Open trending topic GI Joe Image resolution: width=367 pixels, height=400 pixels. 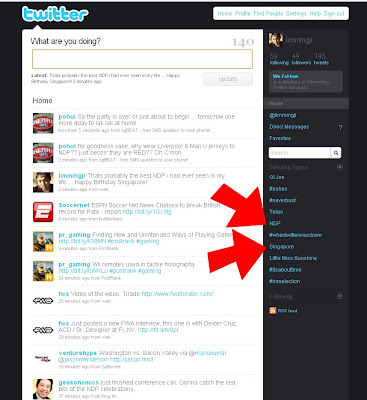tap(277, 177)
